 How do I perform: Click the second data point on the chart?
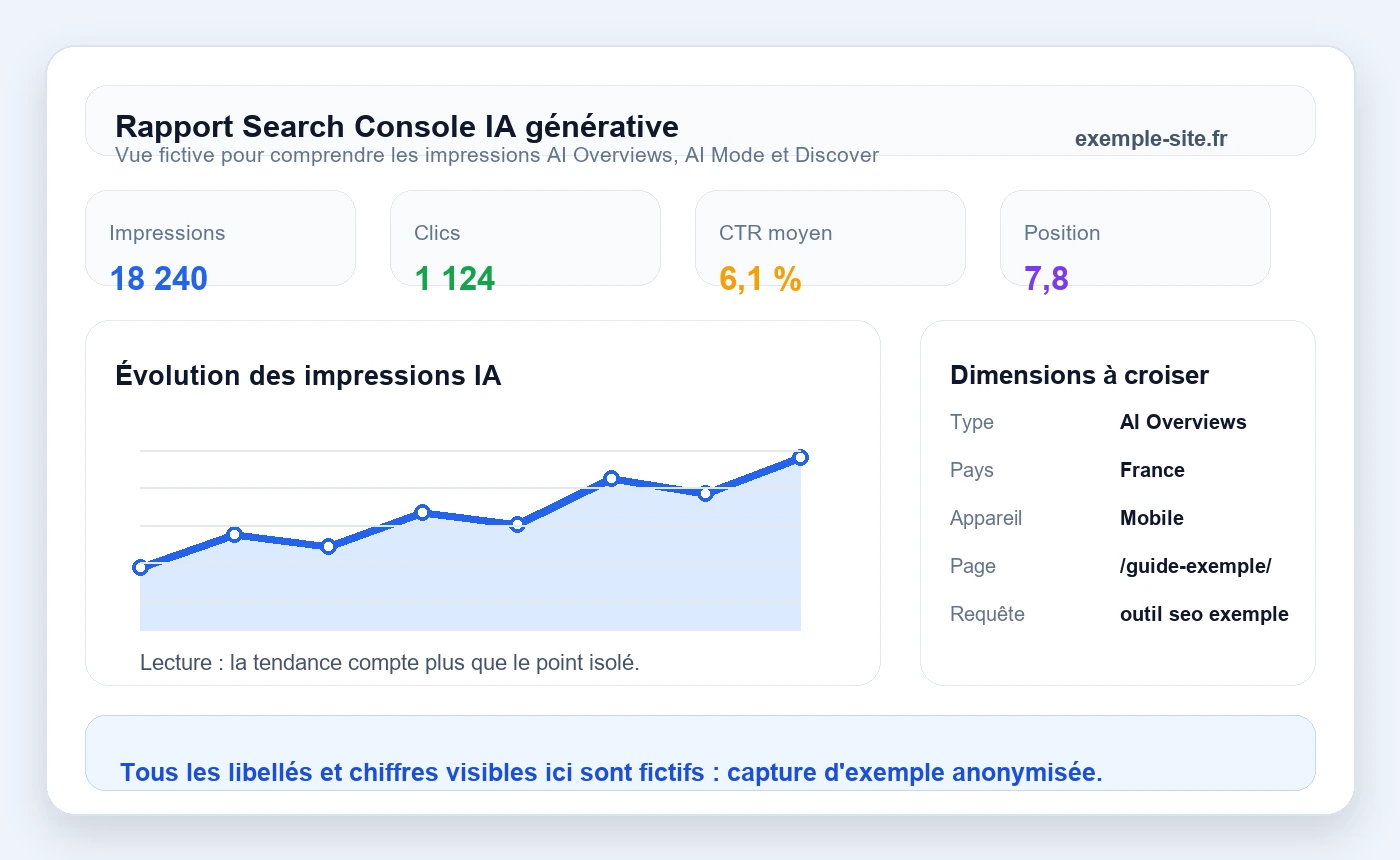234,534
